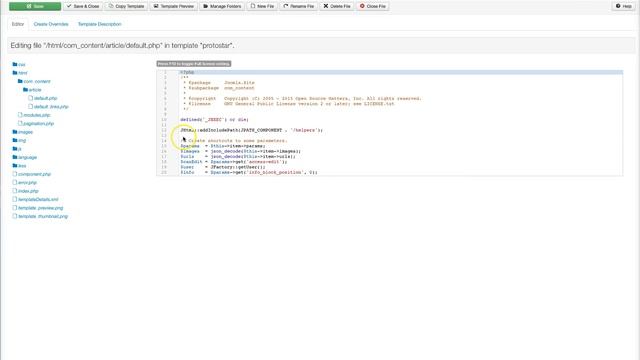This screenshot has height=360, width=640.
Task: Expand the css folder
Action: click(x=19, y=64)
